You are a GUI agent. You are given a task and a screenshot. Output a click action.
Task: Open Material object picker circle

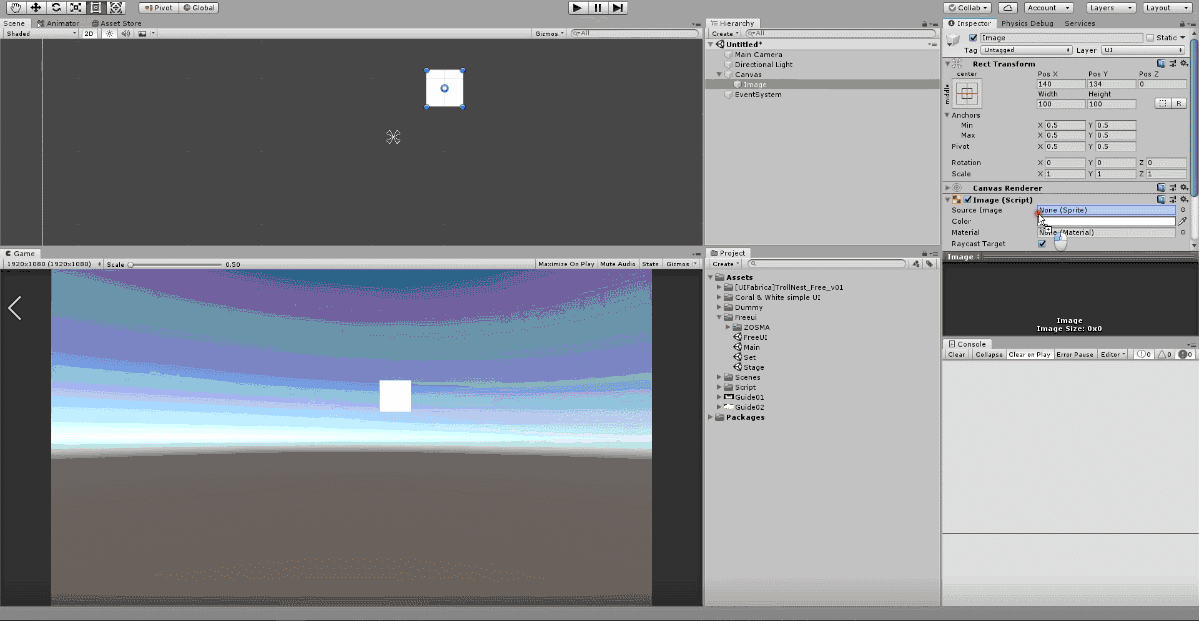pyautogui.click(x=1183, y=232)
